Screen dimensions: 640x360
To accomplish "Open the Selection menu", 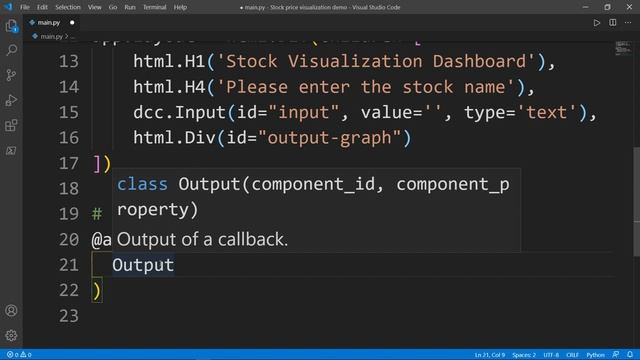I will [x=68, y=7].
